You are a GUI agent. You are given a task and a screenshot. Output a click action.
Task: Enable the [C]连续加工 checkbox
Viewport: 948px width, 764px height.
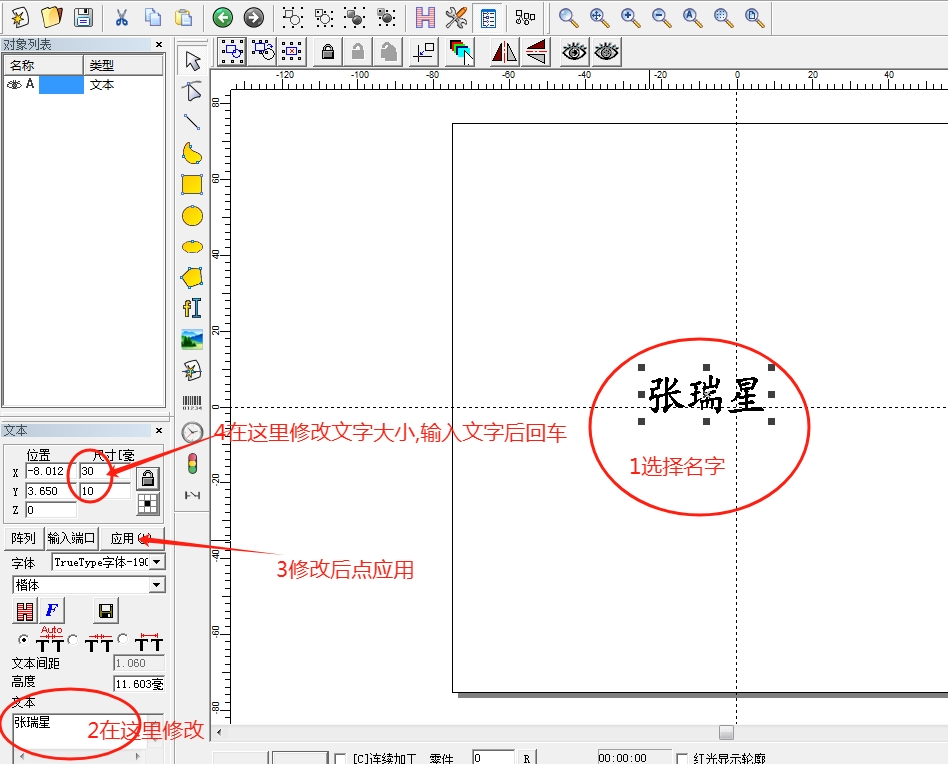340,758
